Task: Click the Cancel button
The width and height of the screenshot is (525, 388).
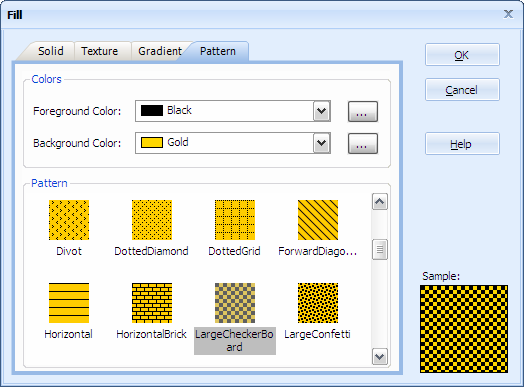Action: point(462,90)
